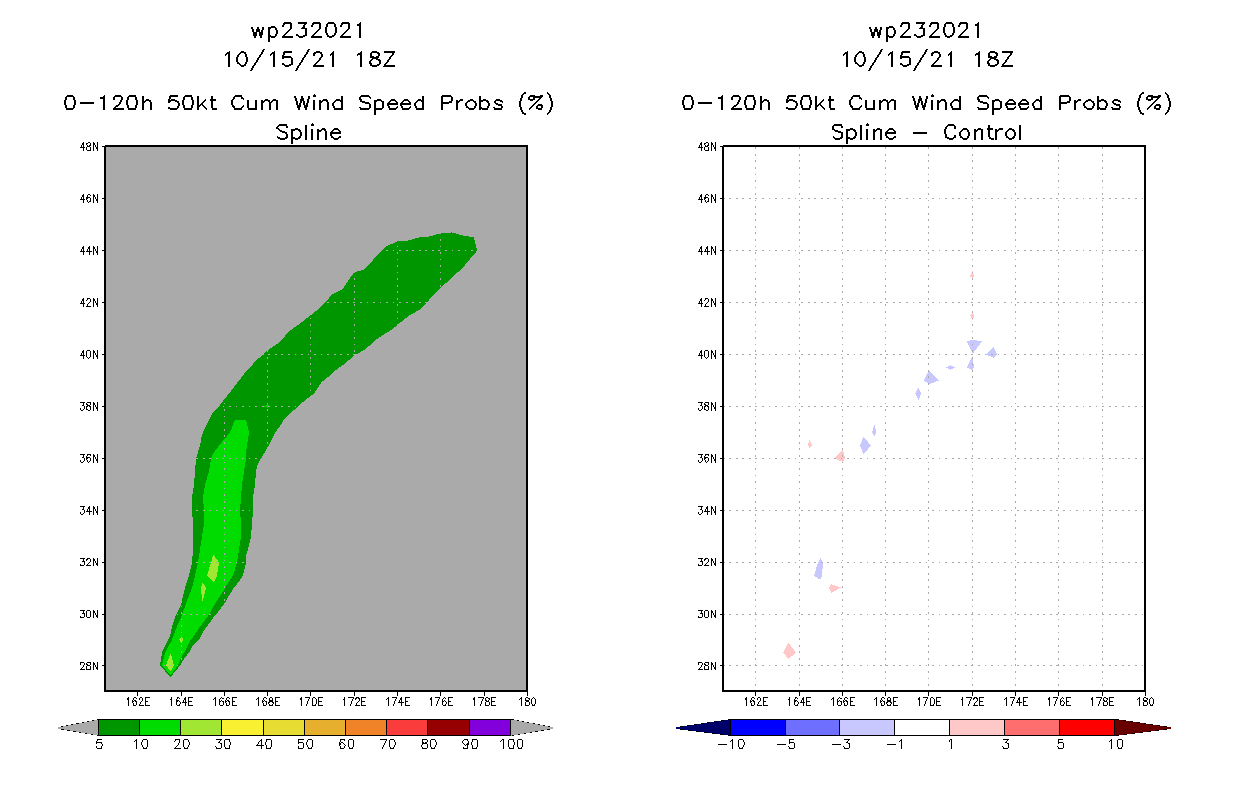This screenshot has width=1236, height=800.
Task: Click the blue -10 to -5 difference swatch
Action: (x=758, y=727)
